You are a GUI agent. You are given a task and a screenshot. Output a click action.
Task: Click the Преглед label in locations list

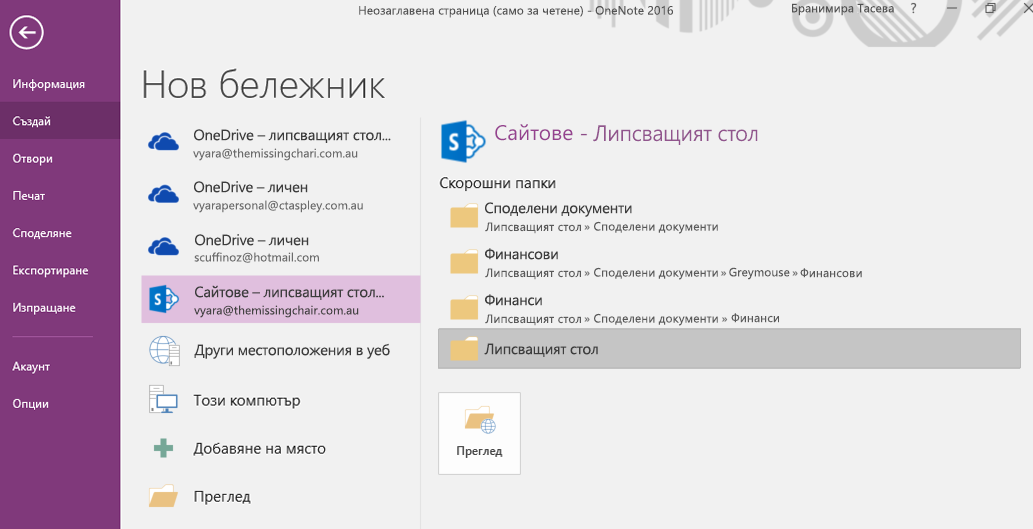[222, 497]
